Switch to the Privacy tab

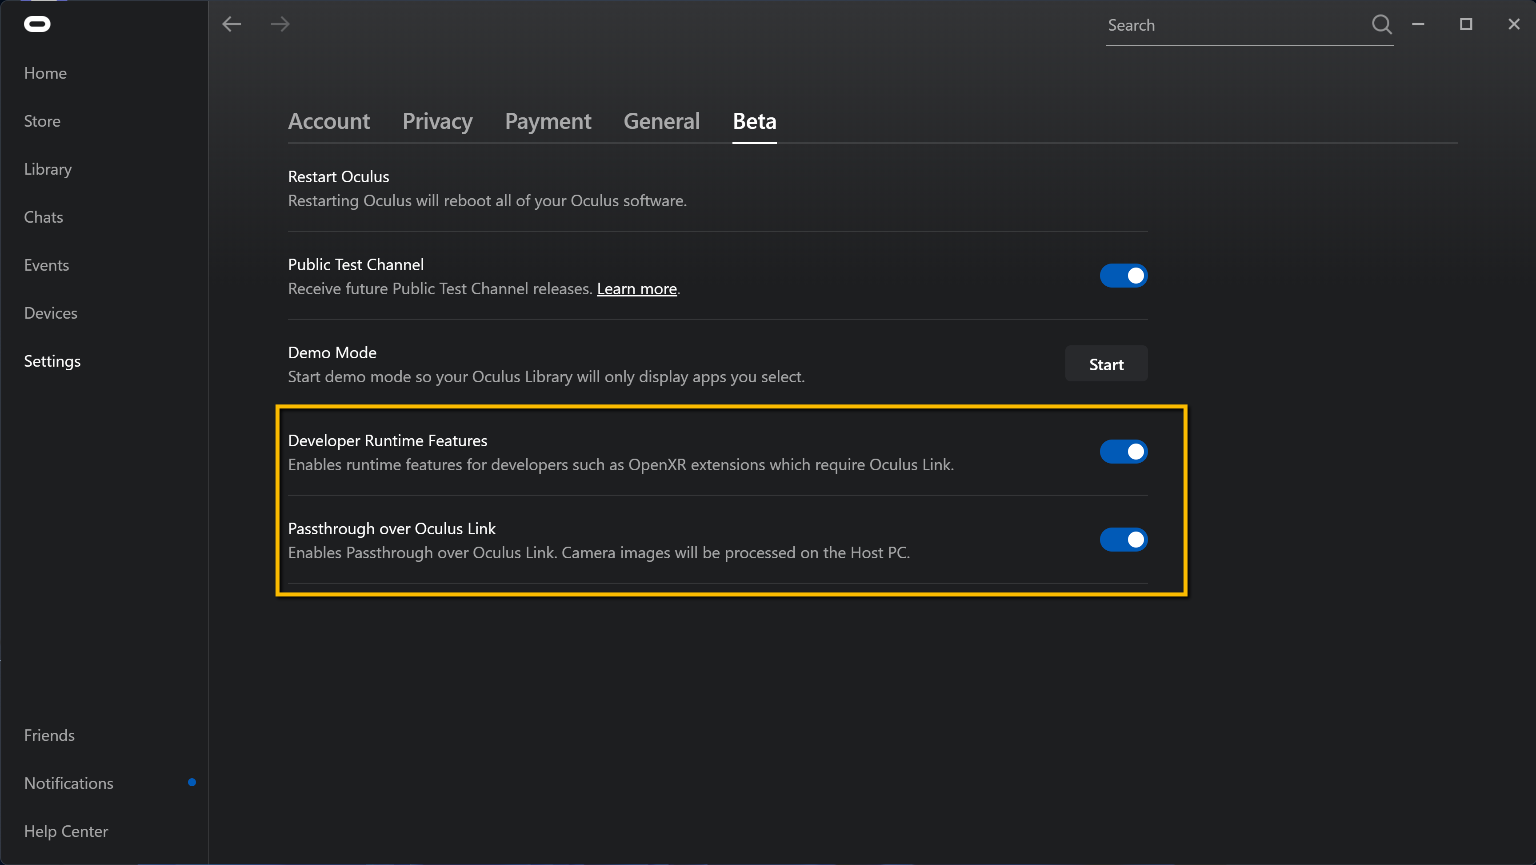pos(437,121)
